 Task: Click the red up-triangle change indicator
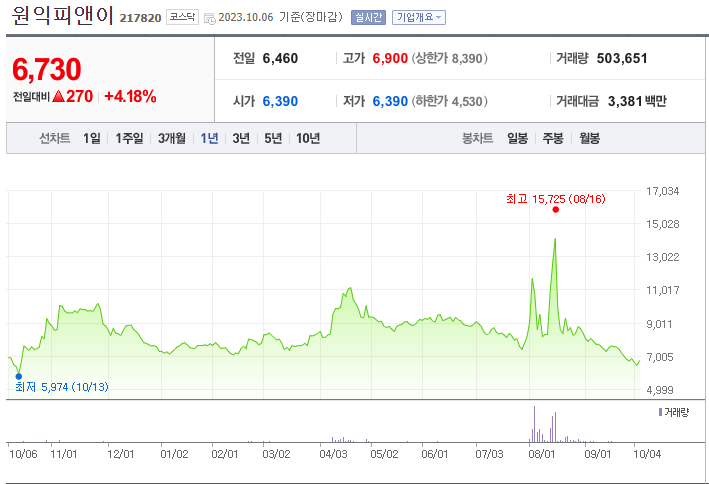pos(59,96)
